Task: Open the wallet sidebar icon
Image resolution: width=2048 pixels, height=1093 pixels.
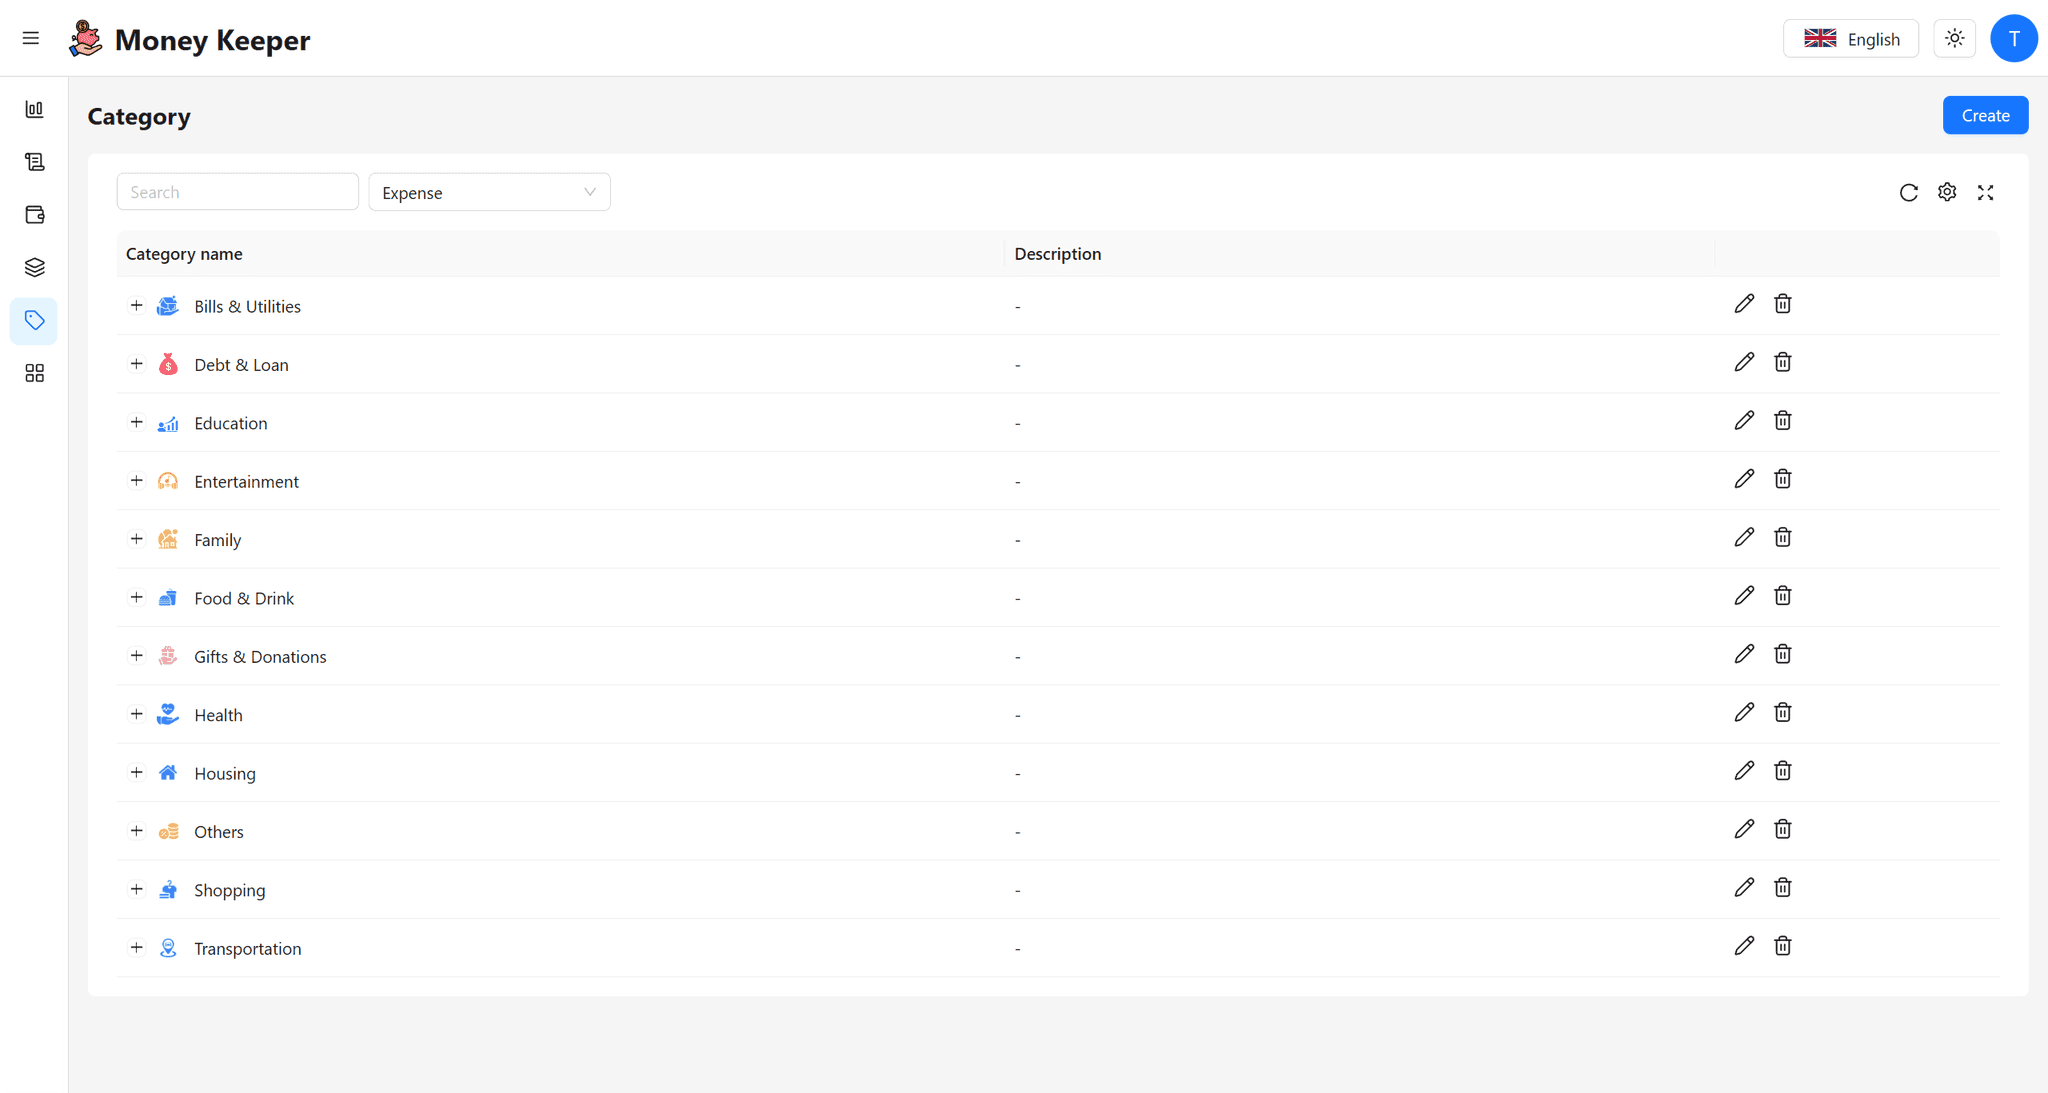Action: click(34, 215)
